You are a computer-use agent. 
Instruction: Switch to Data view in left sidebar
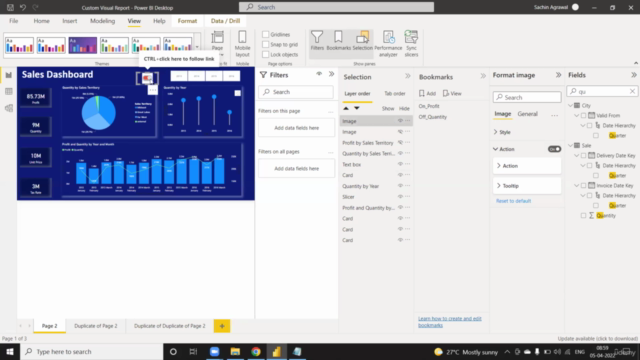(9, 91)
